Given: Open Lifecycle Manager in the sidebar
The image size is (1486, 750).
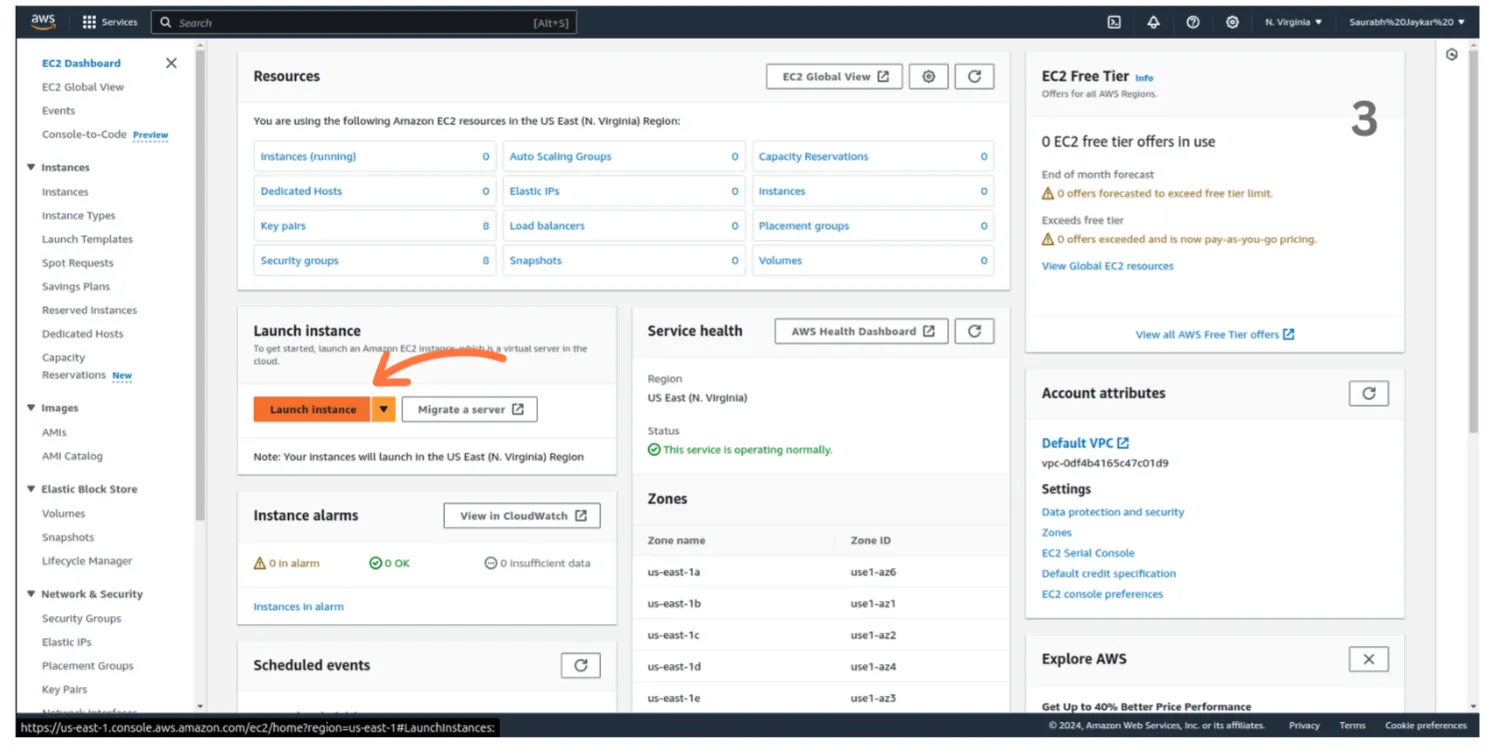Looking at the screenshot, I should pyautogui.click(x=87, y=561).
